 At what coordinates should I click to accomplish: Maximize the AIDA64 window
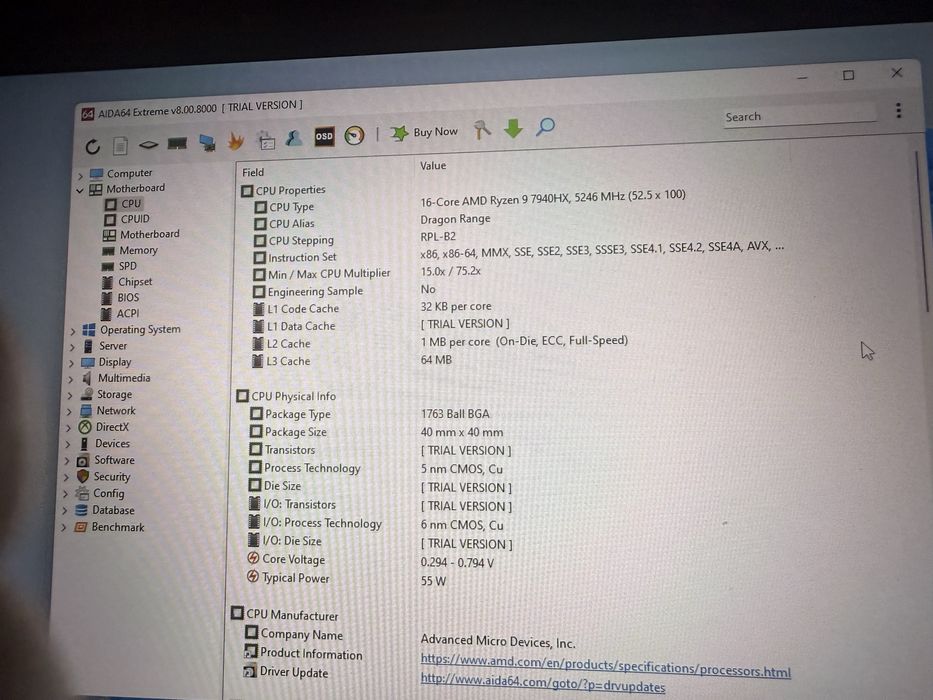pyautogui.click(x=849, y=75)
